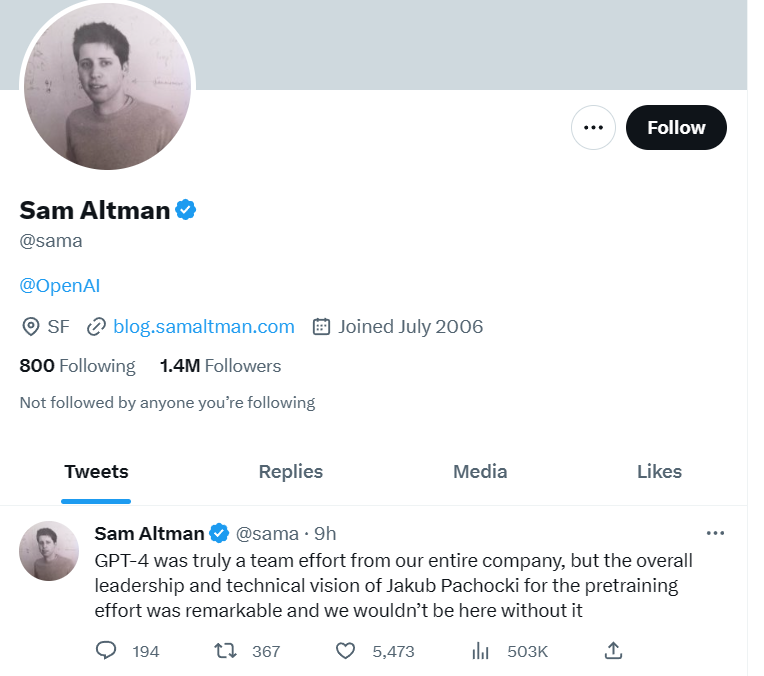Switch to the Media tab
The image size is (764, 676).
(x=480, y=472)
